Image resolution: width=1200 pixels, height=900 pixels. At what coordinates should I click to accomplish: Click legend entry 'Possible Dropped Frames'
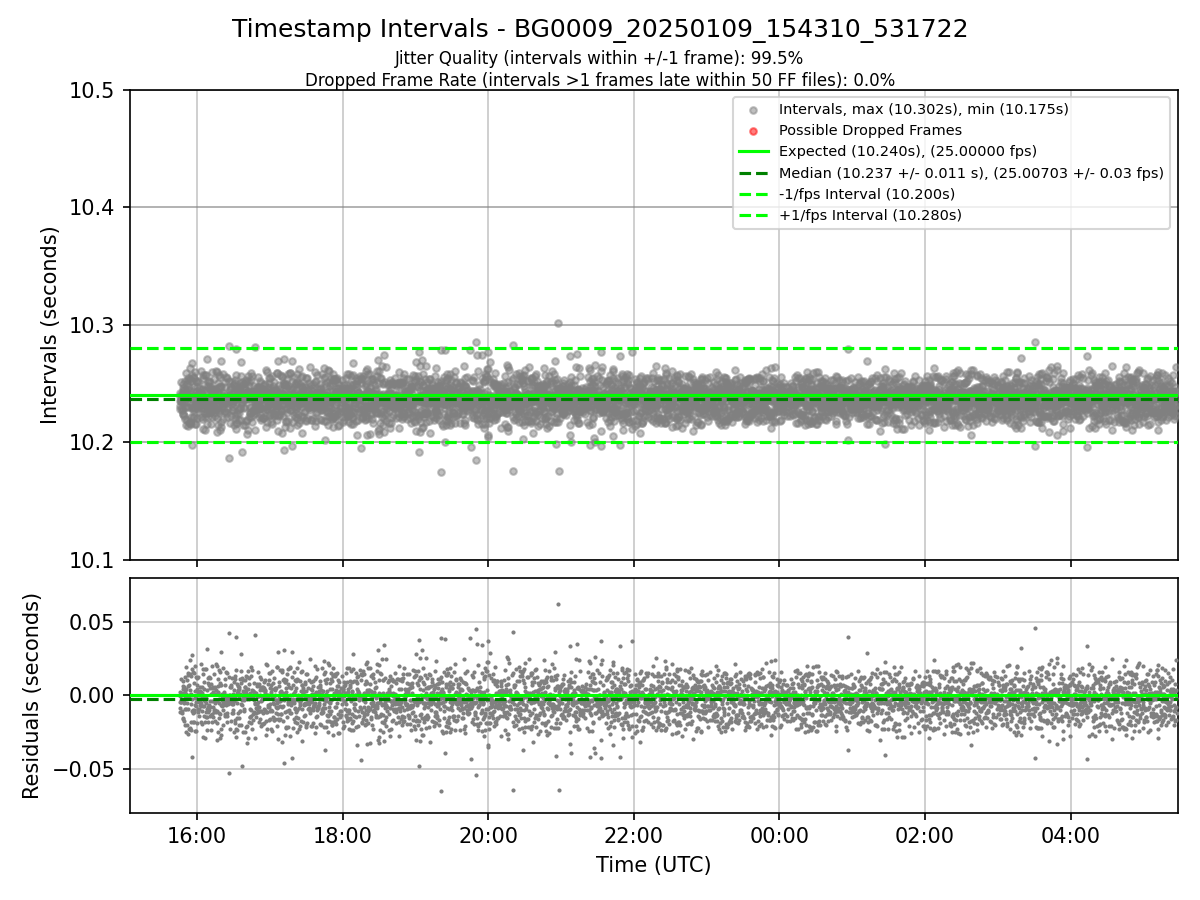870,130
